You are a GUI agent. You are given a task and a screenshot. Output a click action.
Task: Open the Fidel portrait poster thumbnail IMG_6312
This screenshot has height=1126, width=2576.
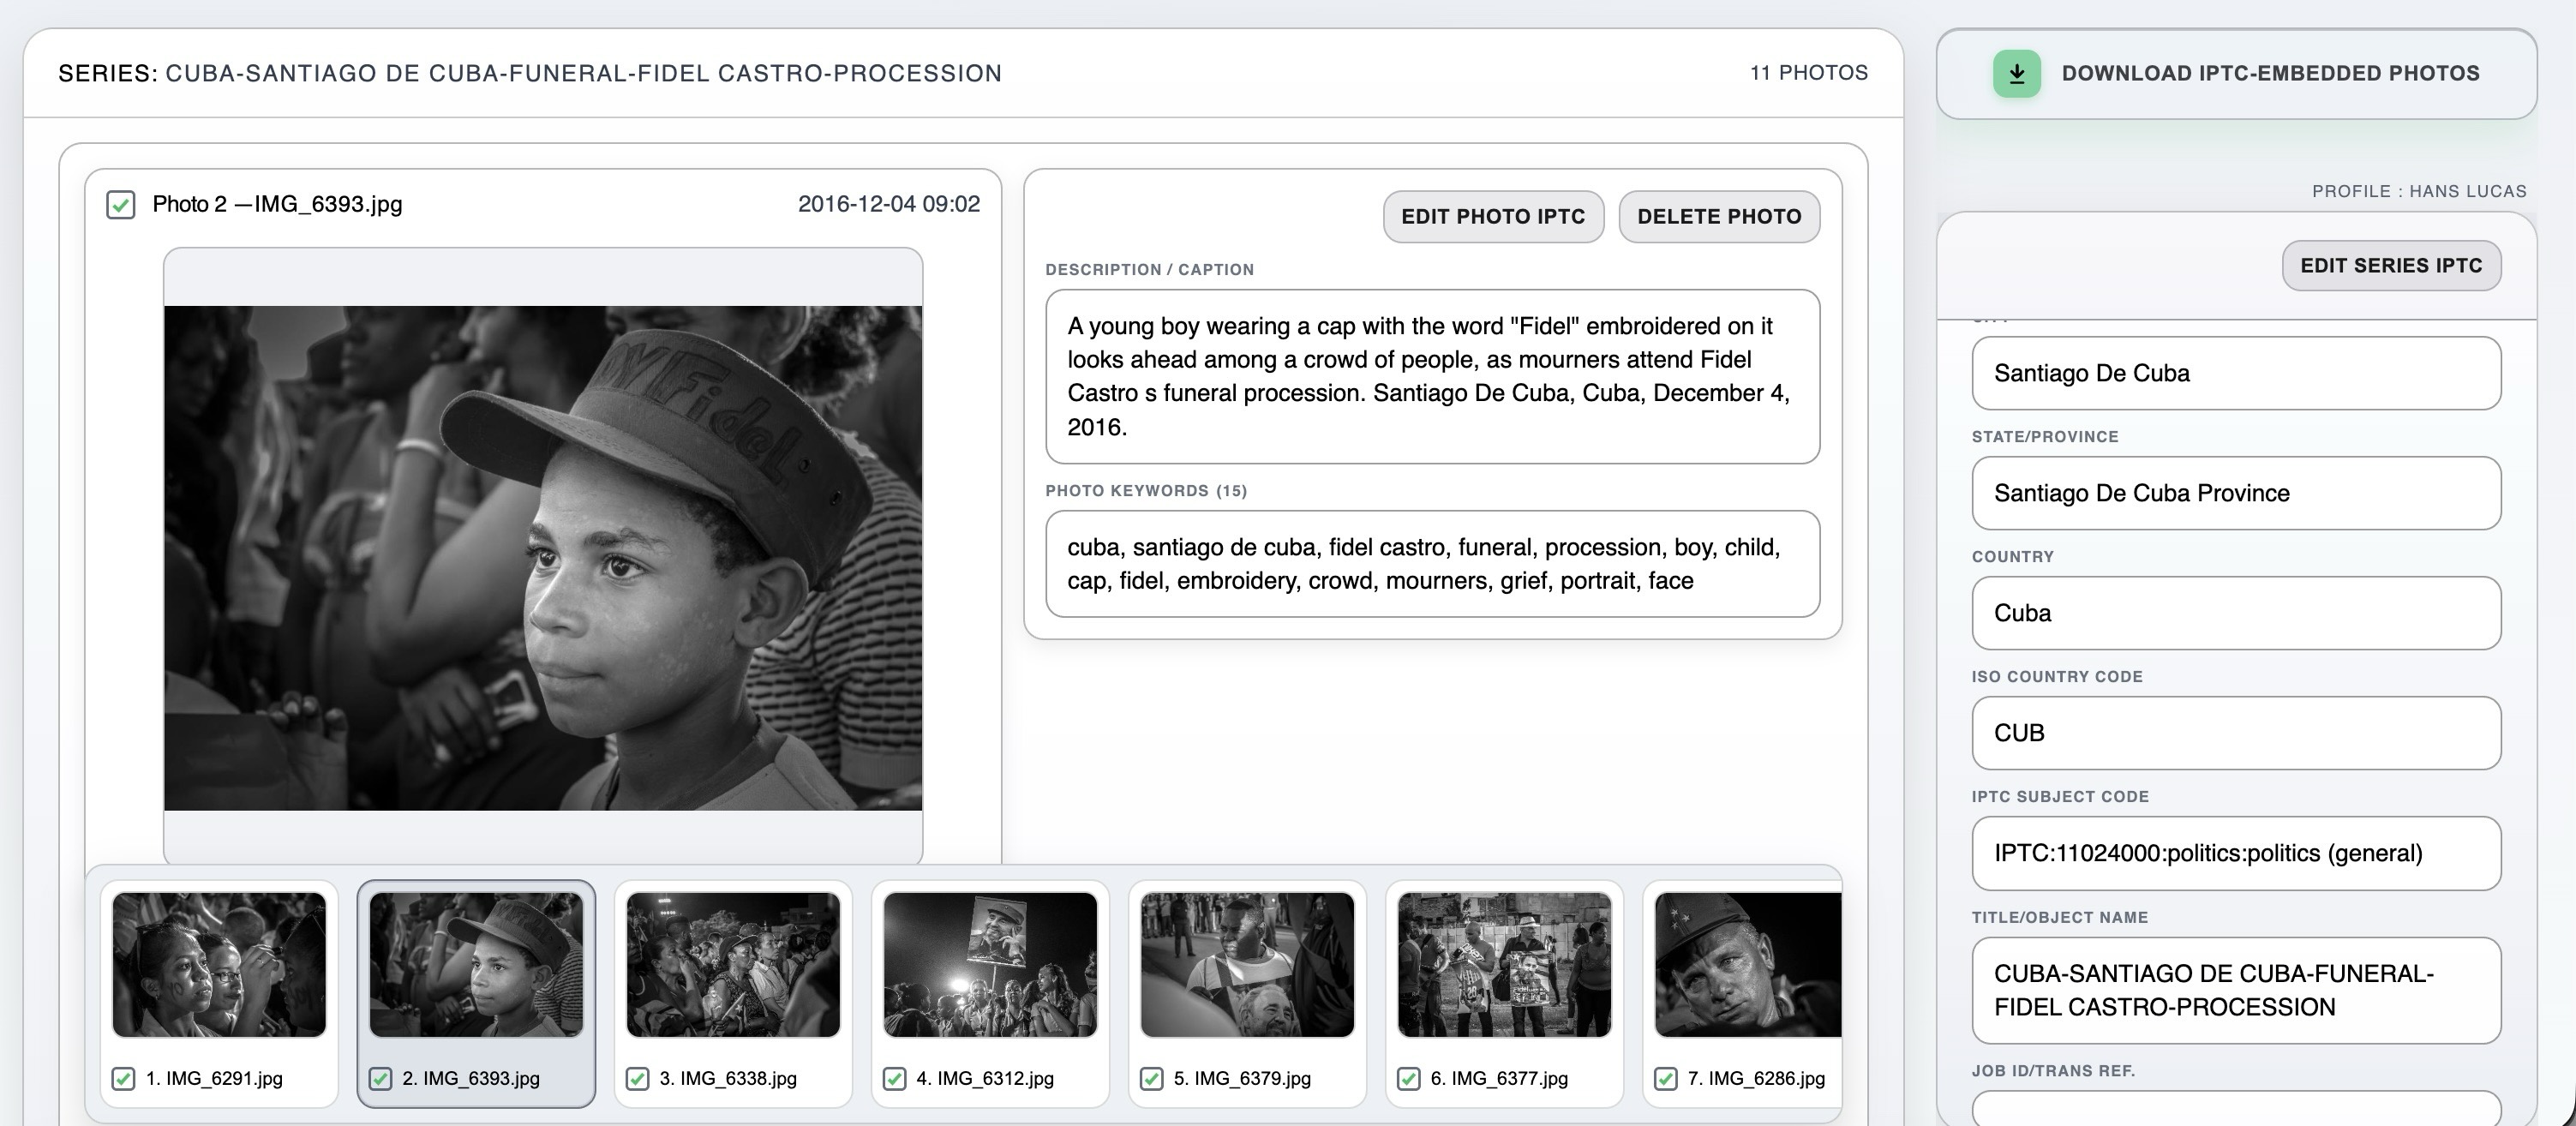tap(990, 965)
